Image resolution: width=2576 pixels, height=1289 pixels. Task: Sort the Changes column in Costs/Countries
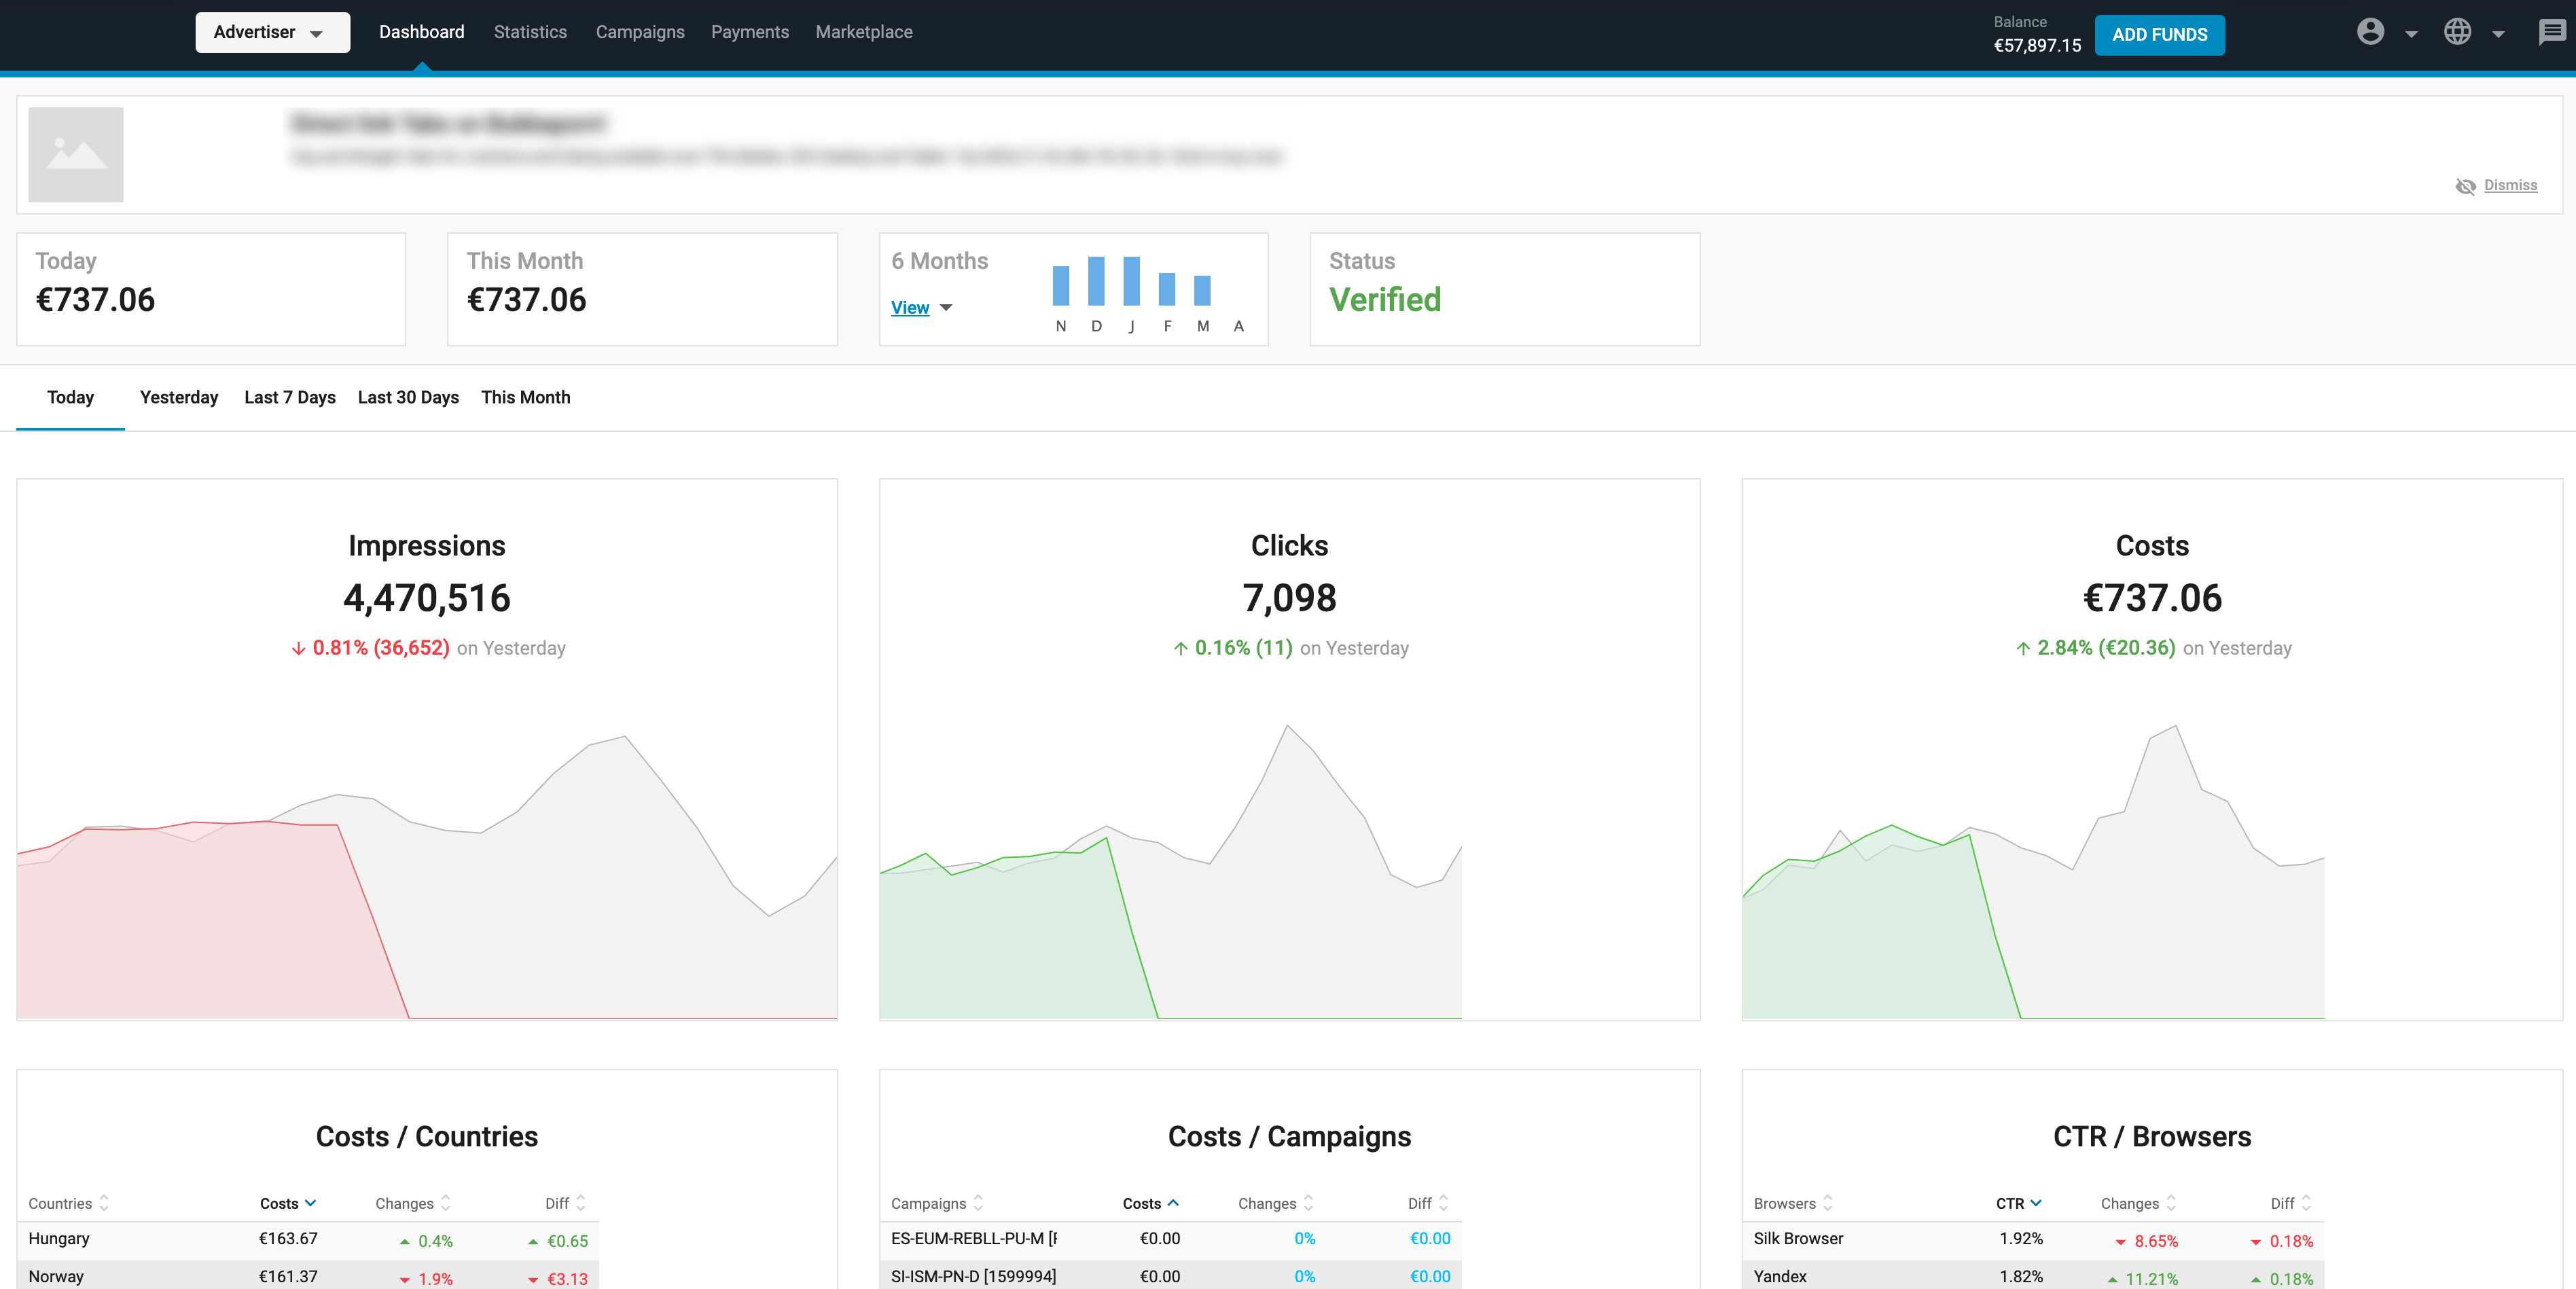[x=445, y=1203]
